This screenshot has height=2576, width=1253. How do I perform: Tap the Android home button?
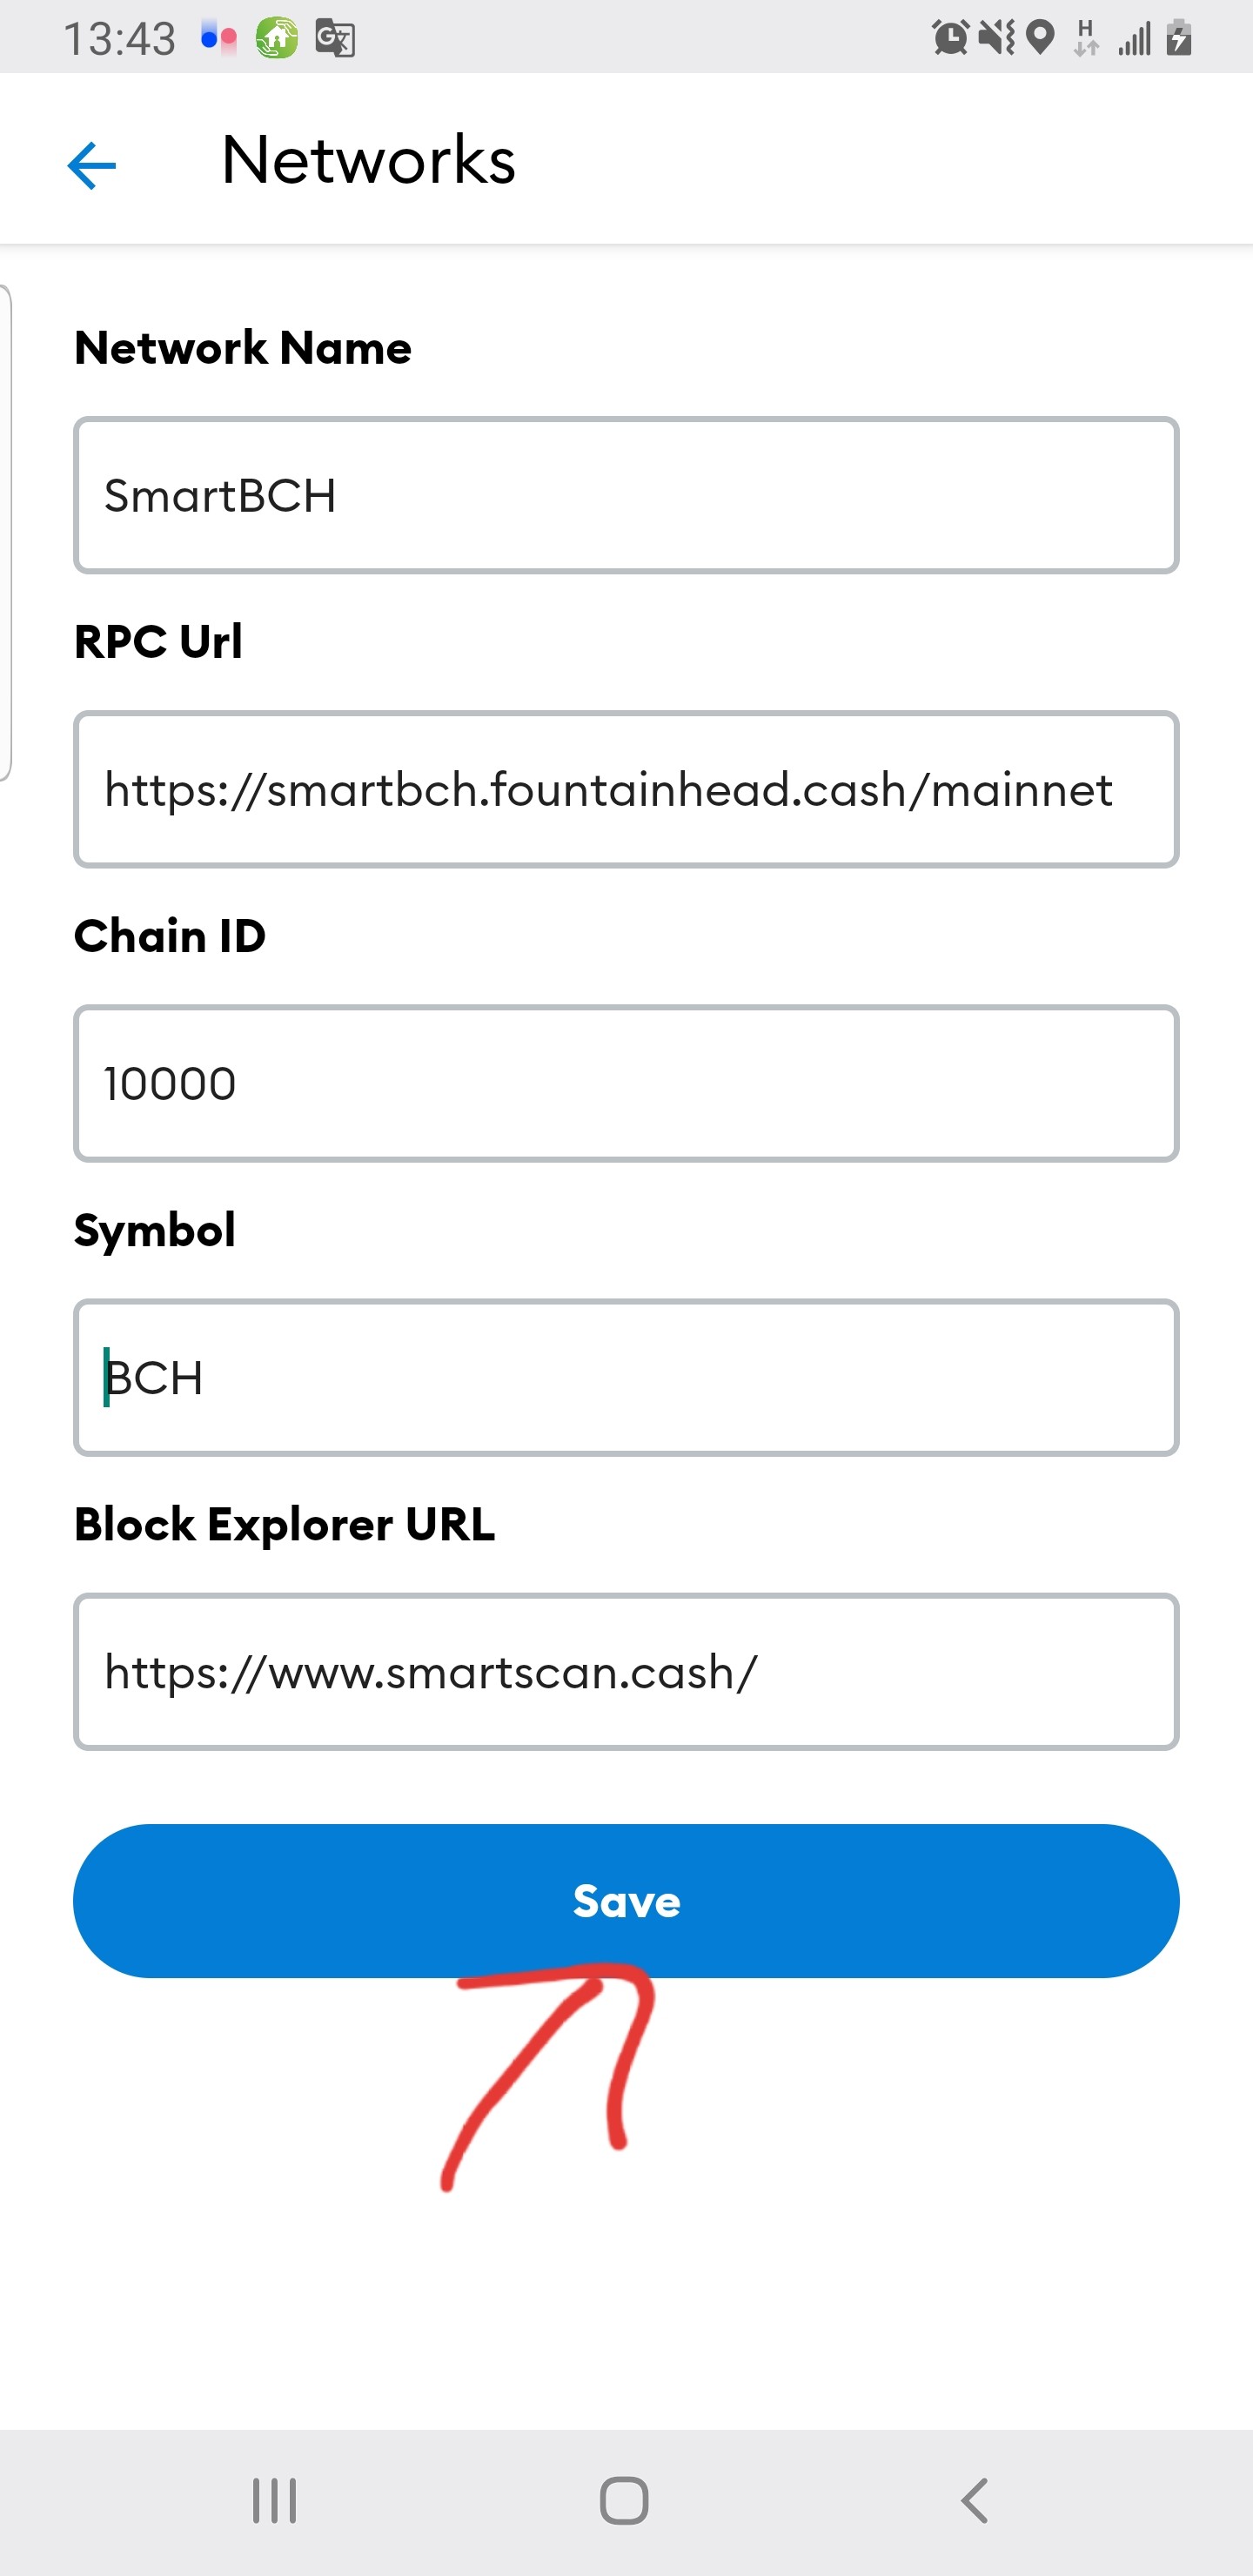tap(625, 2500)
